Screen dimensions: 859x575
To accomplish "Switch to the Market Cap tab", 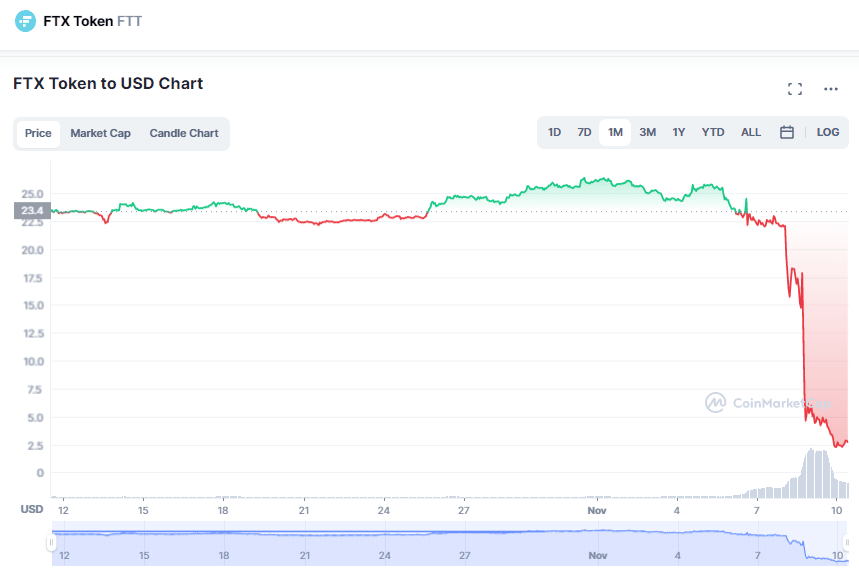I will click(x=100, y=134).
